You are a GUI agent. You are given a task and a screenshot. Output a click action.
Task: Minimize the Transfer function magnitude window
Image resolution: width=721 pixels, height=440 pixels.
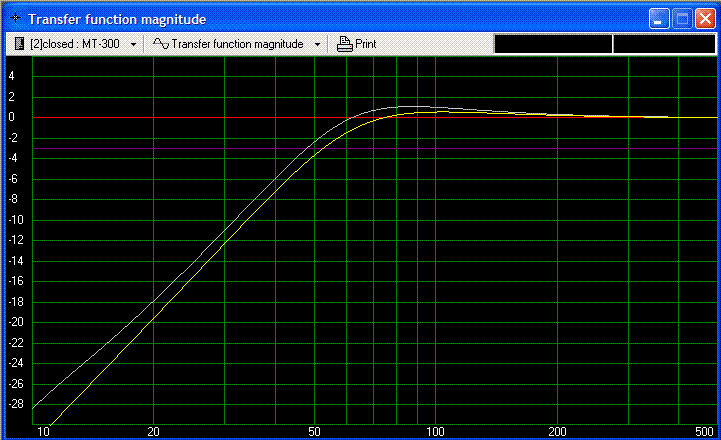[659, 19]
